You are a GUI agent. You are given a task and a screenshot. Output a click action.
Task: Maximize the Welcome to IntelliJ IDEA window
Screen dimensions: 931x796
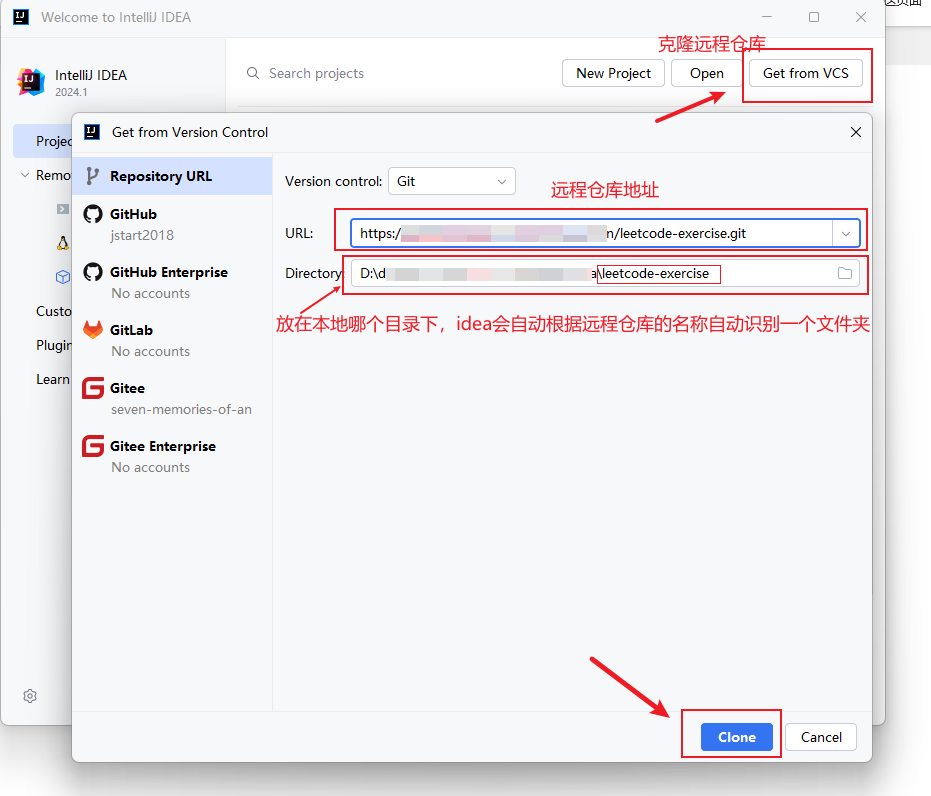click(x=814, y=17)
